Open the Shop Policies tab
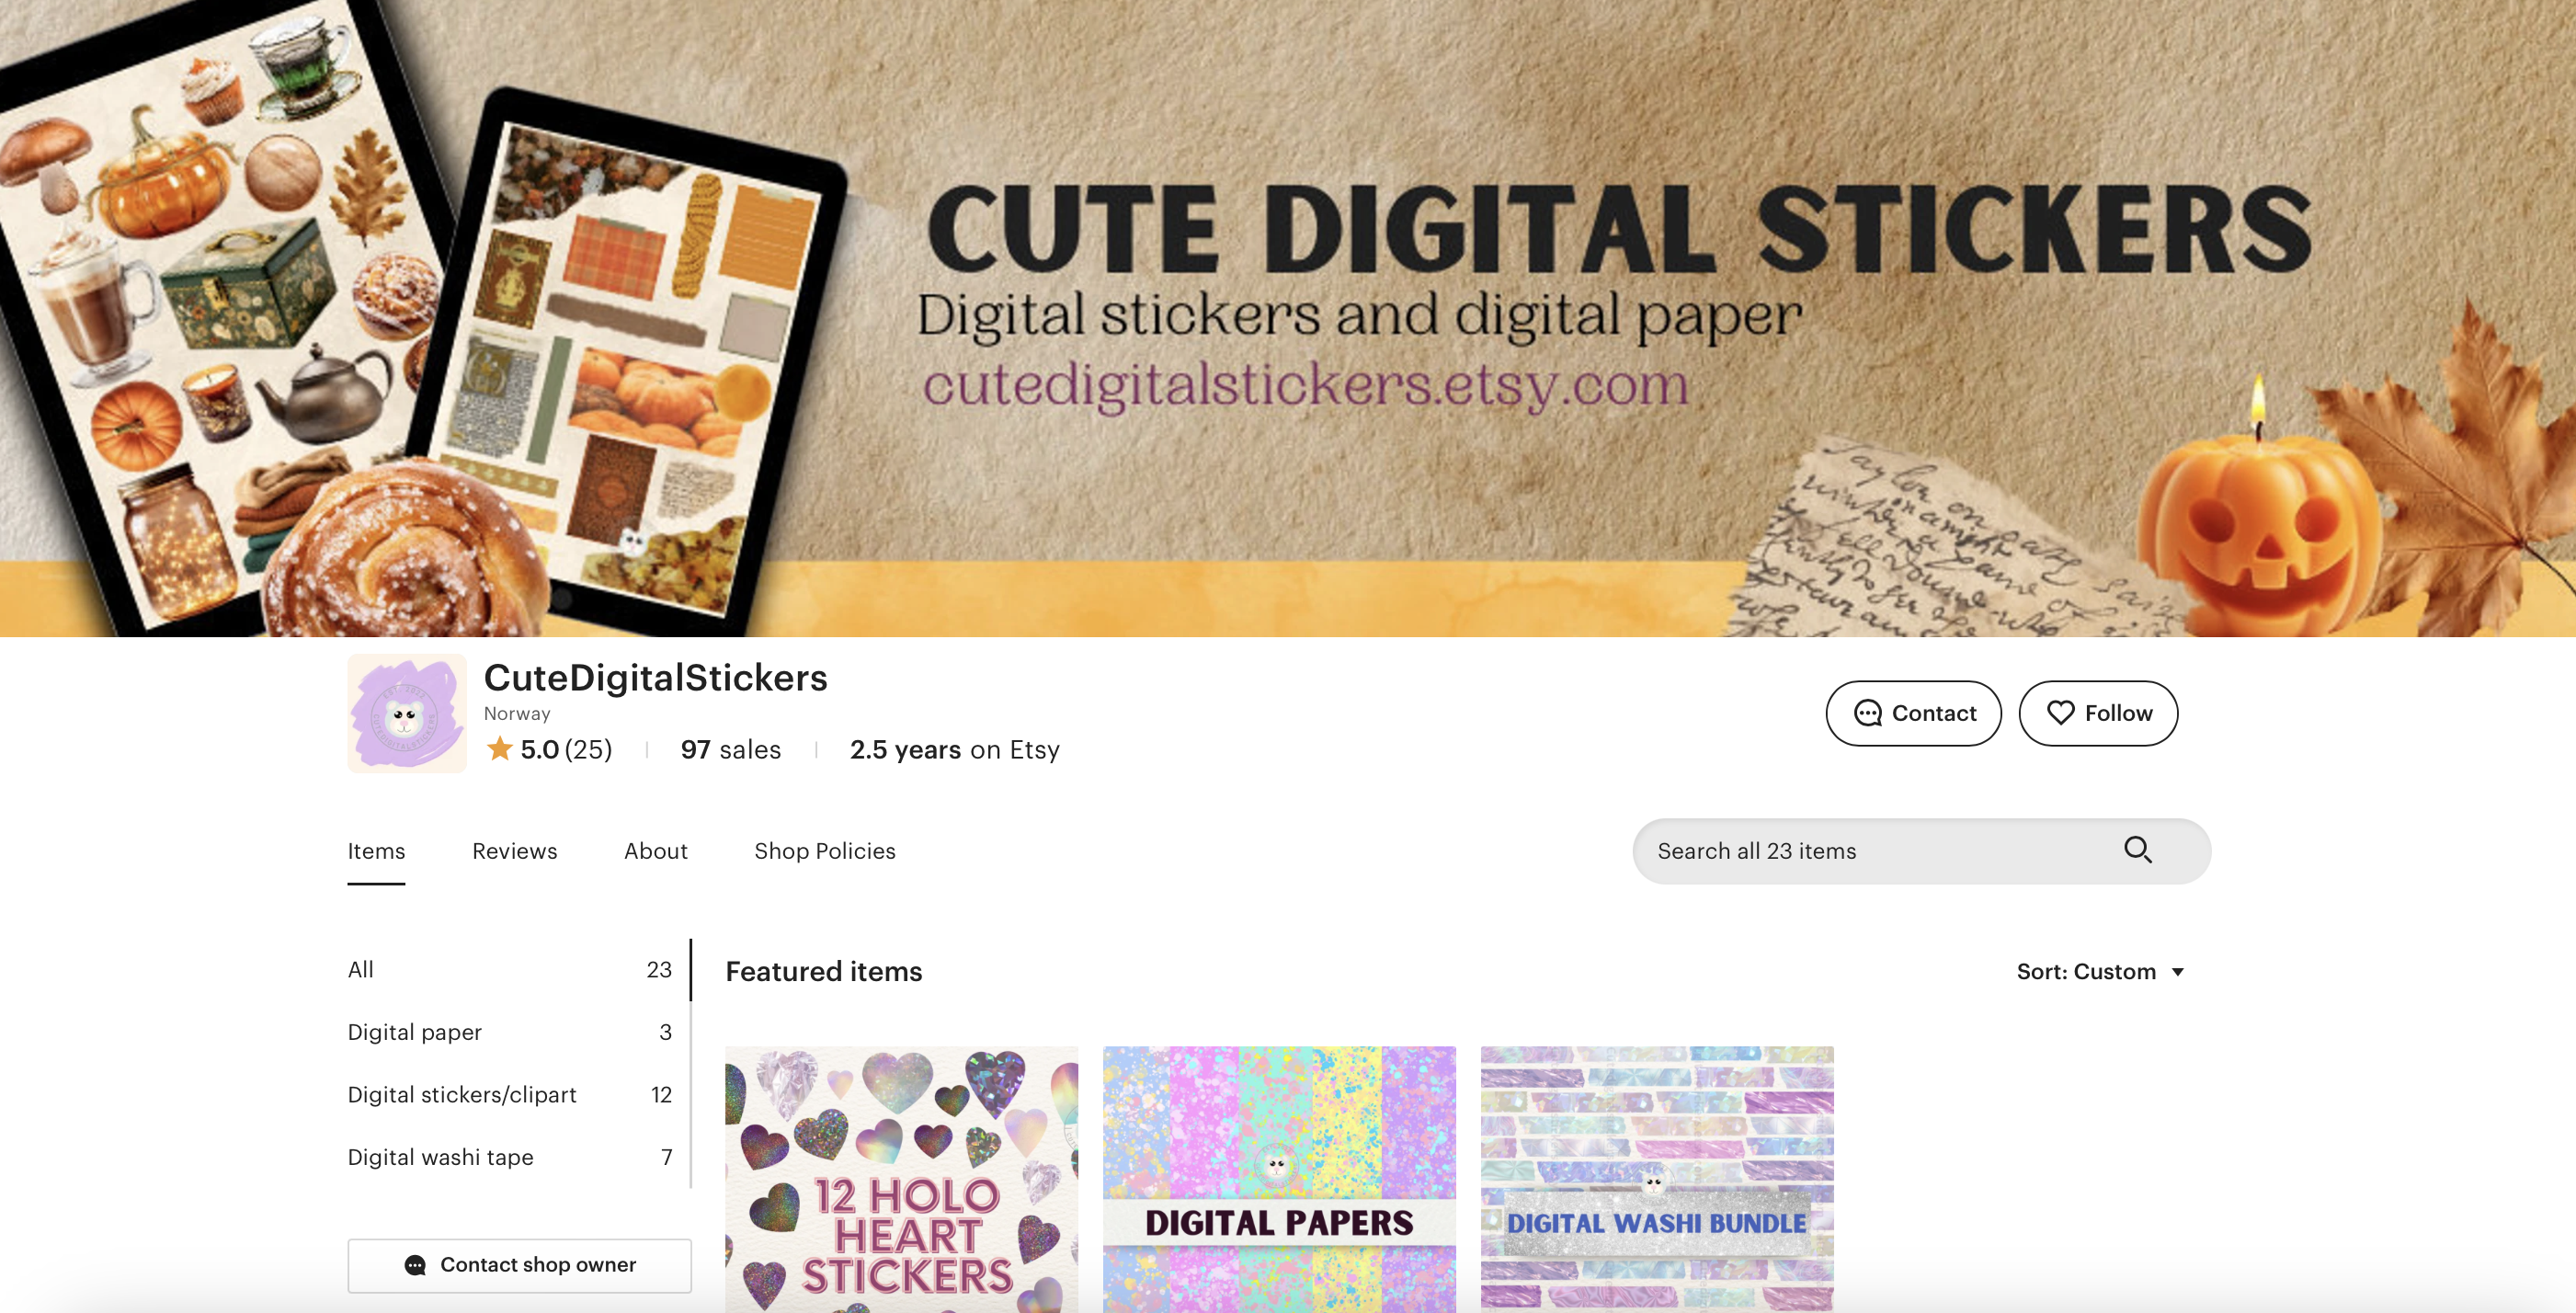2576x1313 pixels. 824,851
